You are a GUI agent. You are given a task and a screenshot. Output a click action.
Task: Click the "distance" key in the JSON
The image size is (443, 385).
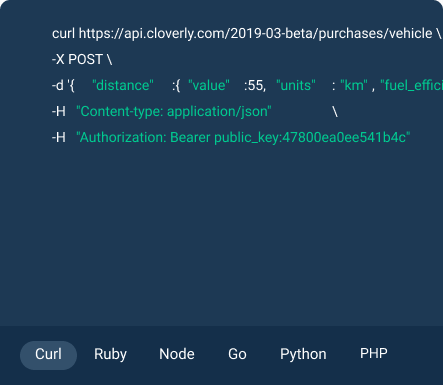click(x=123, y=86)
